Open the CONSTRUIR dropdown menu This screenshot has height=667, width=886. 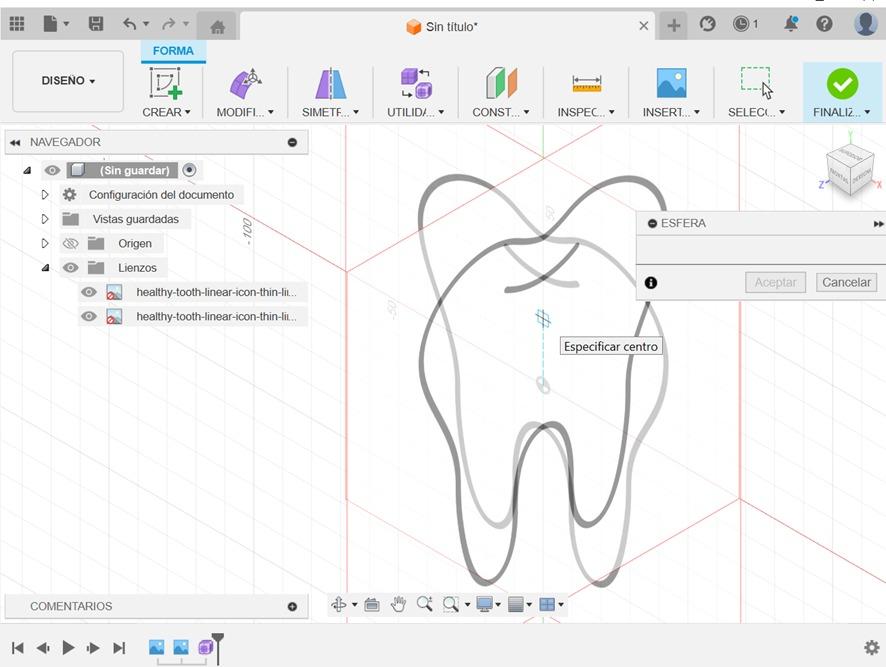point(501,112)
